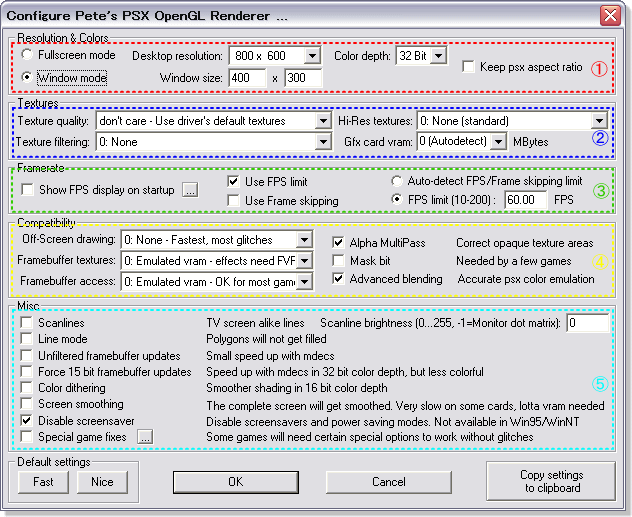Click the window width field showing 400
The image size is (632, 517).
point(247,77)
